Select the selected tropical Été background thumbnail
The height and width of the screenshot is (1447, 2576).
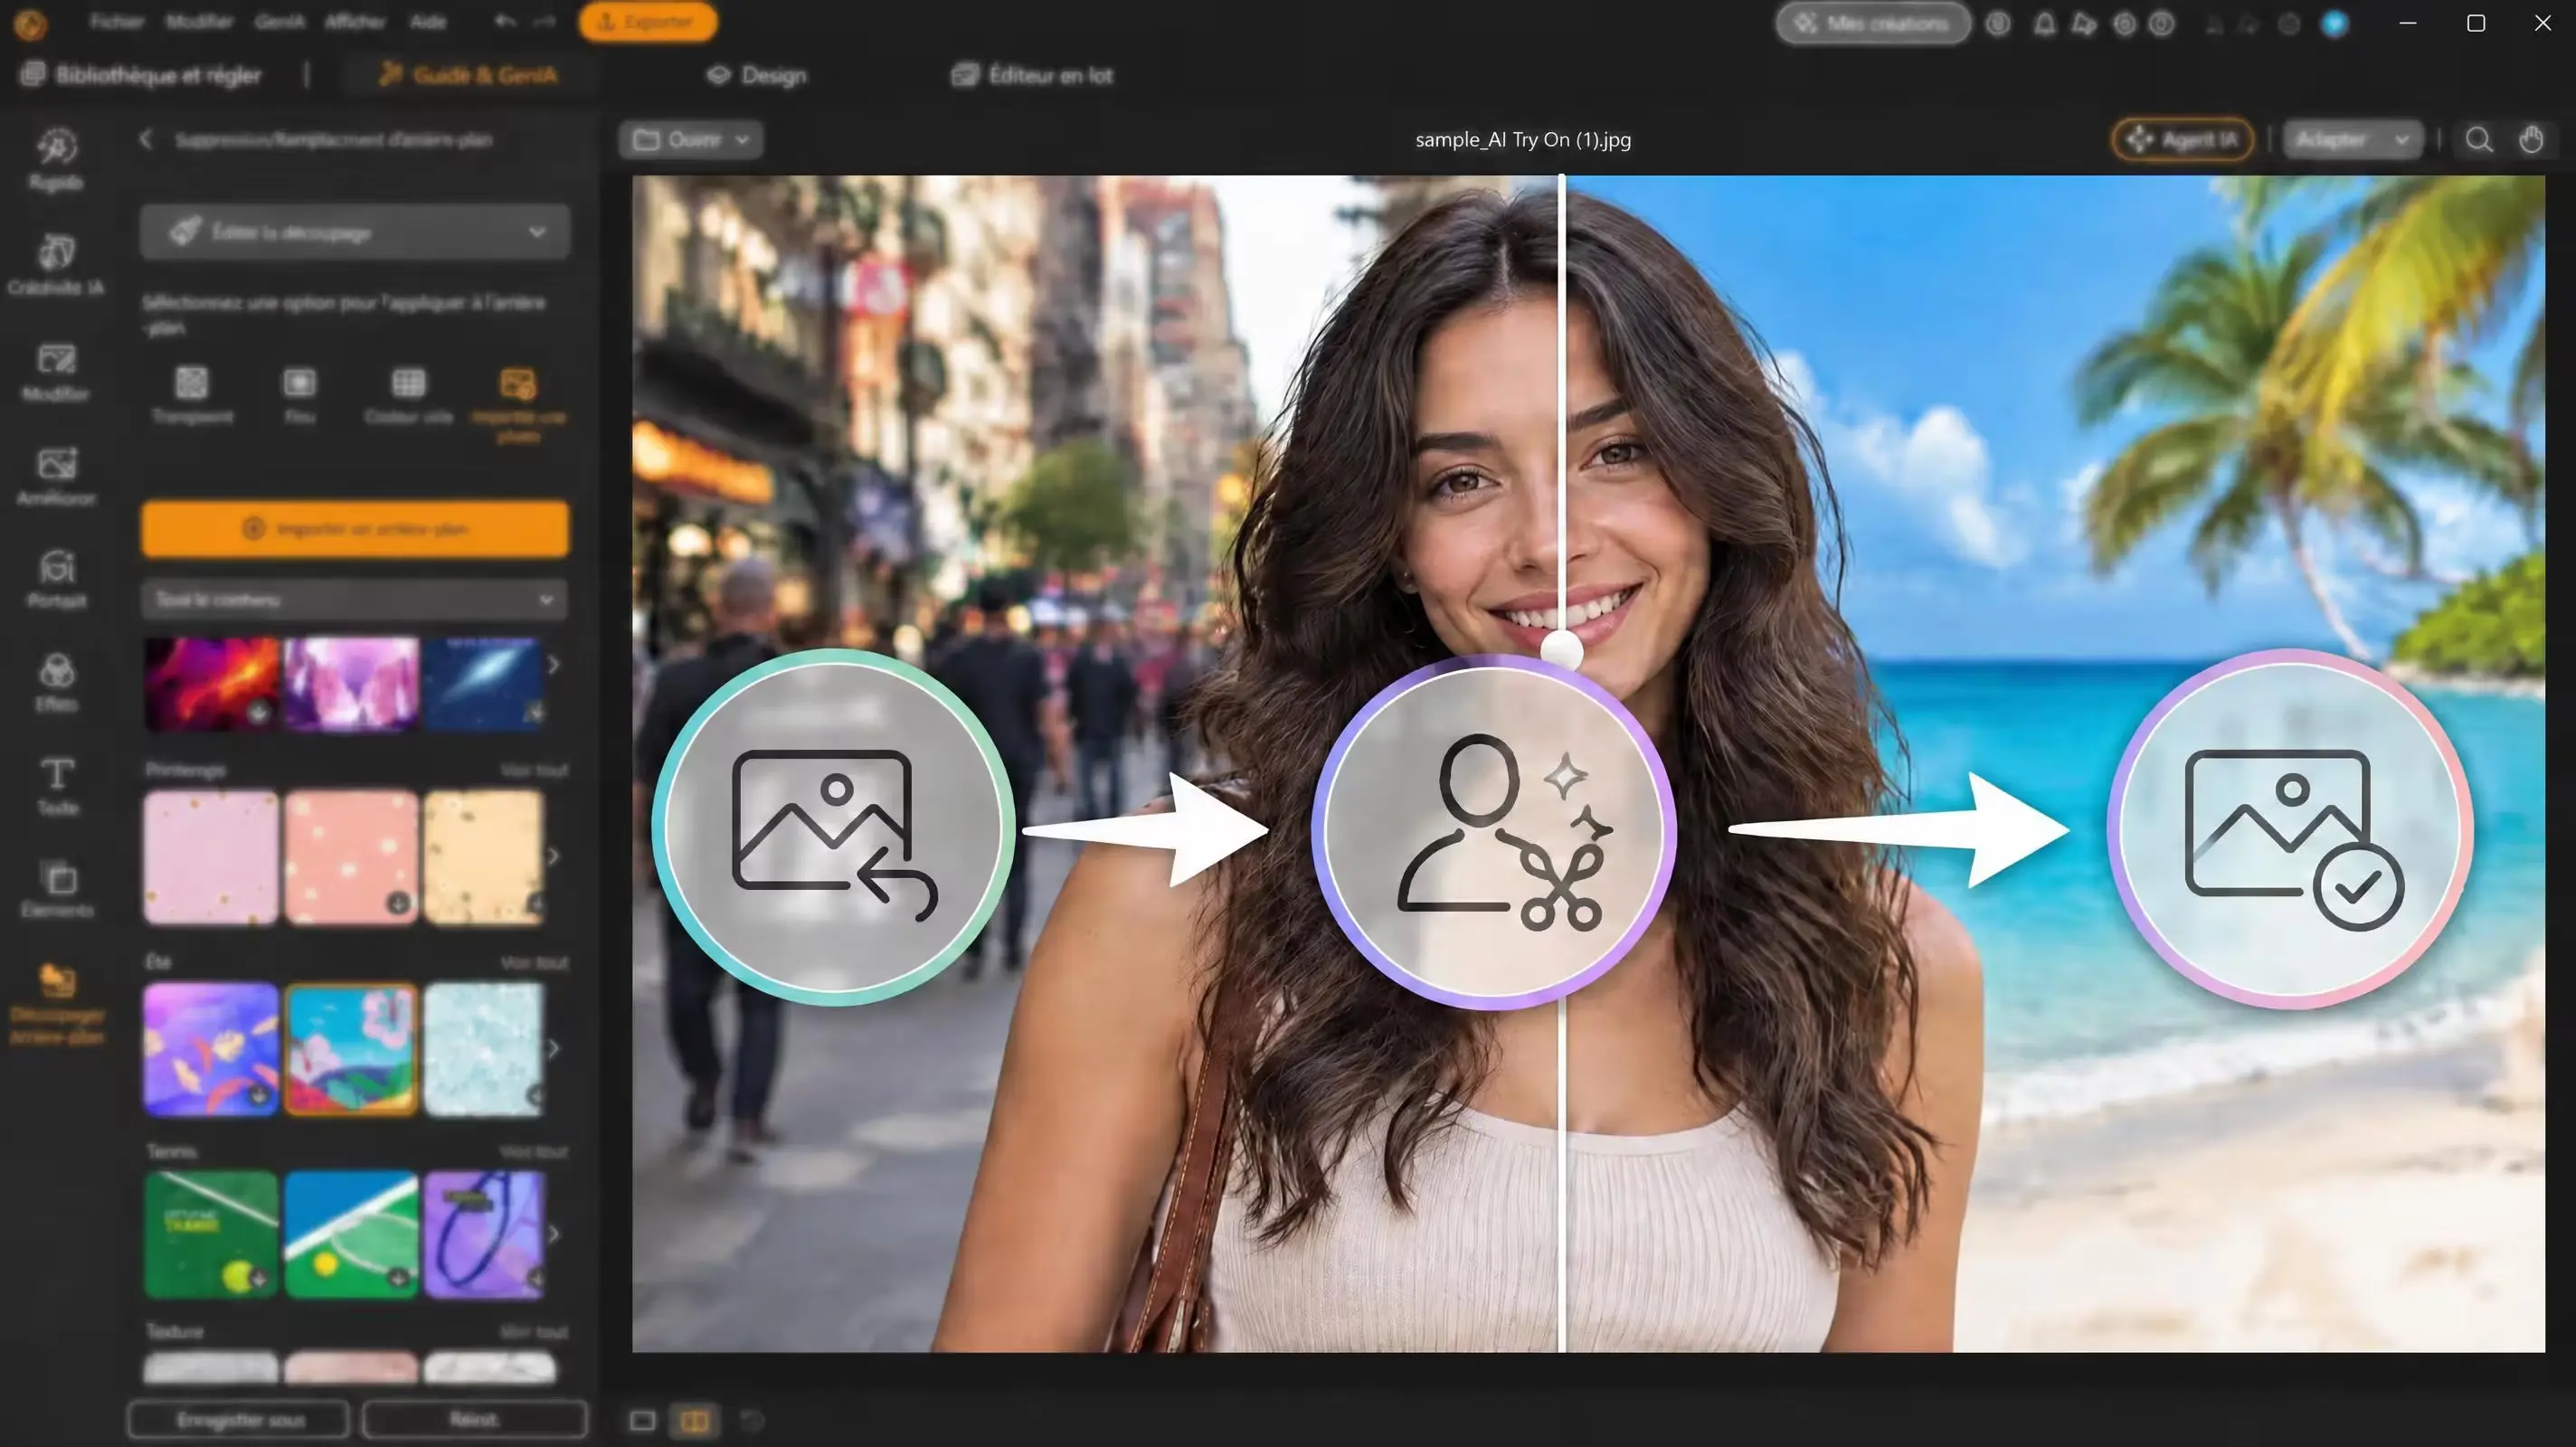(351, 1049)
